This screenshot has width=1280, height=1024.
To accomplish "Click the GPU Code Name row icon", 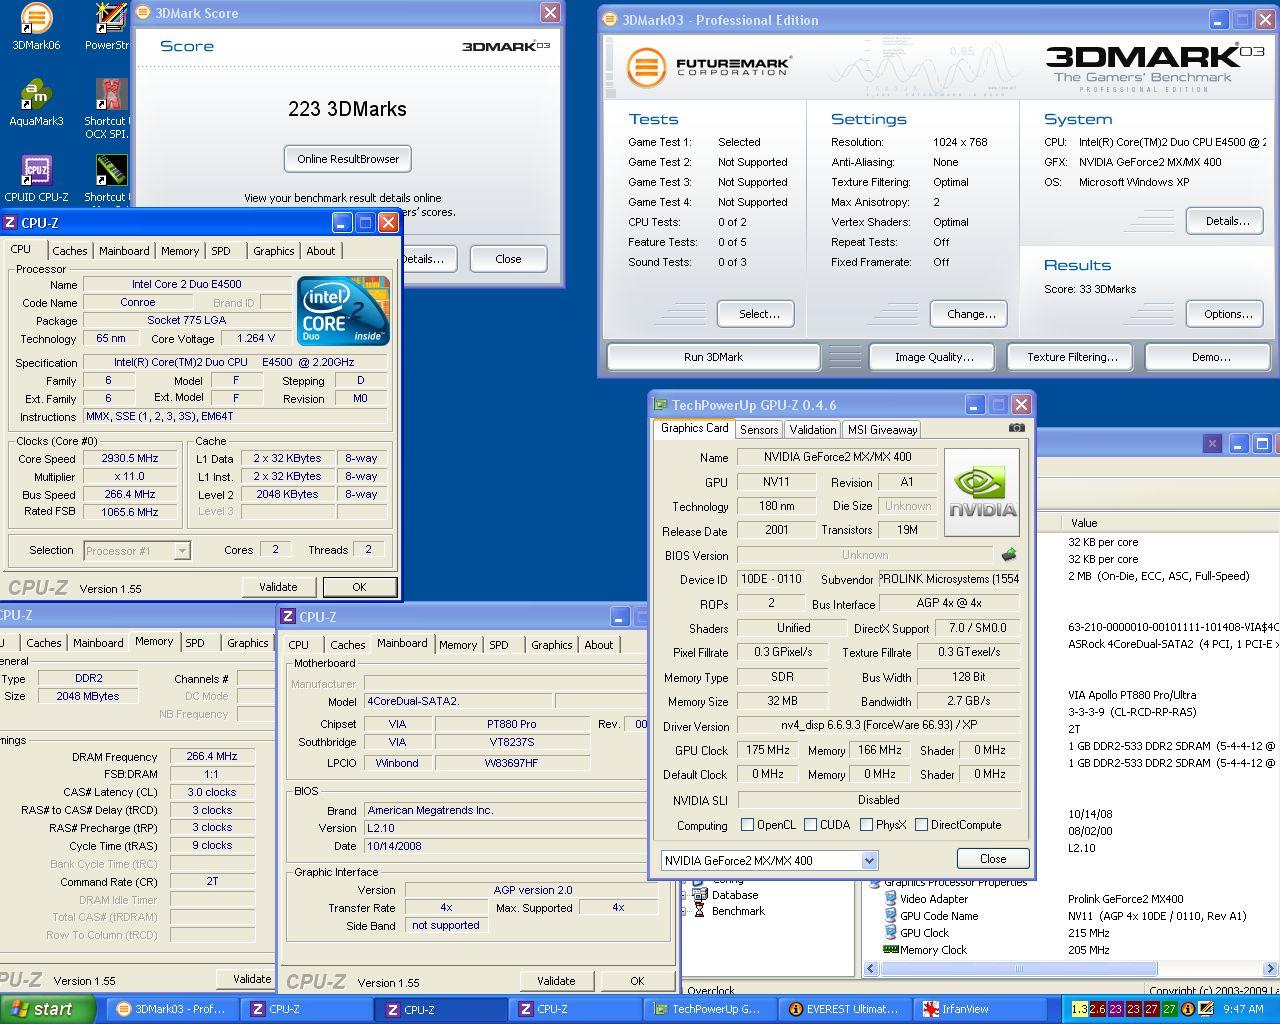I will [x=890, y=916].
